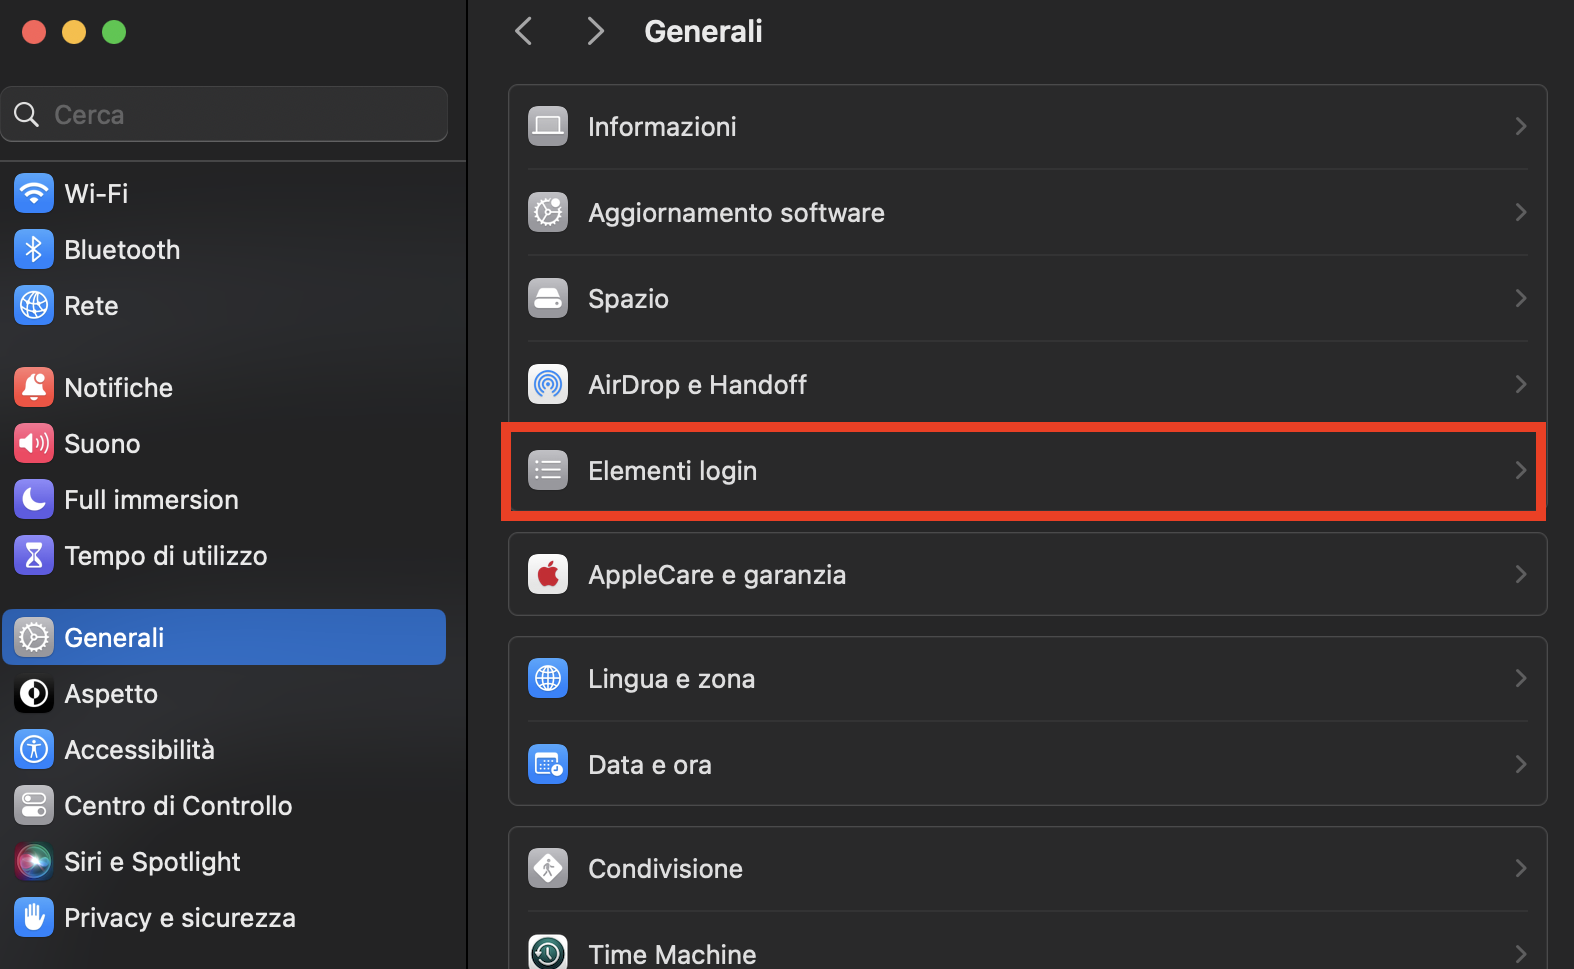This screenshot has width=1574, height=969.
Task: Click the Centro di Controllo icon
Action: point(34,805)
